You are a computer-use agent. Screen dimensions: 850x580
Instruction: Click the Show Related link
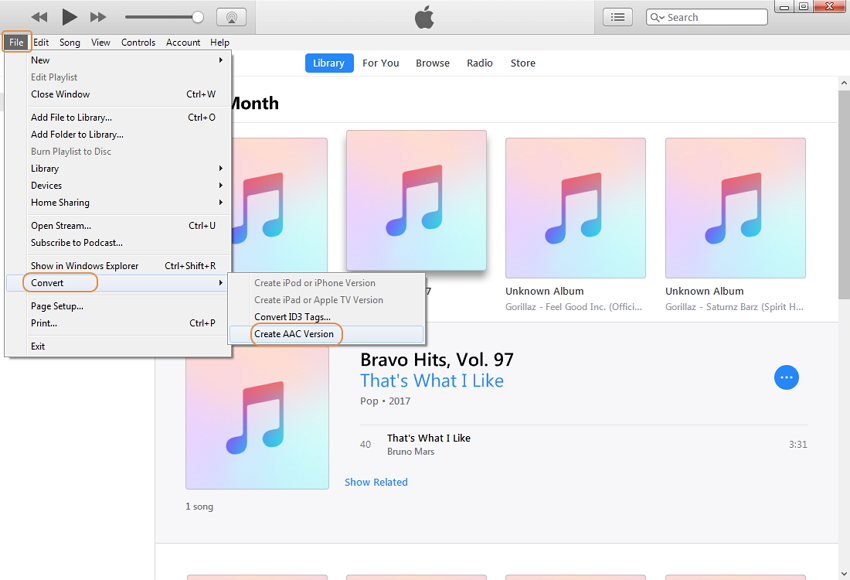[x=376, y=482]
